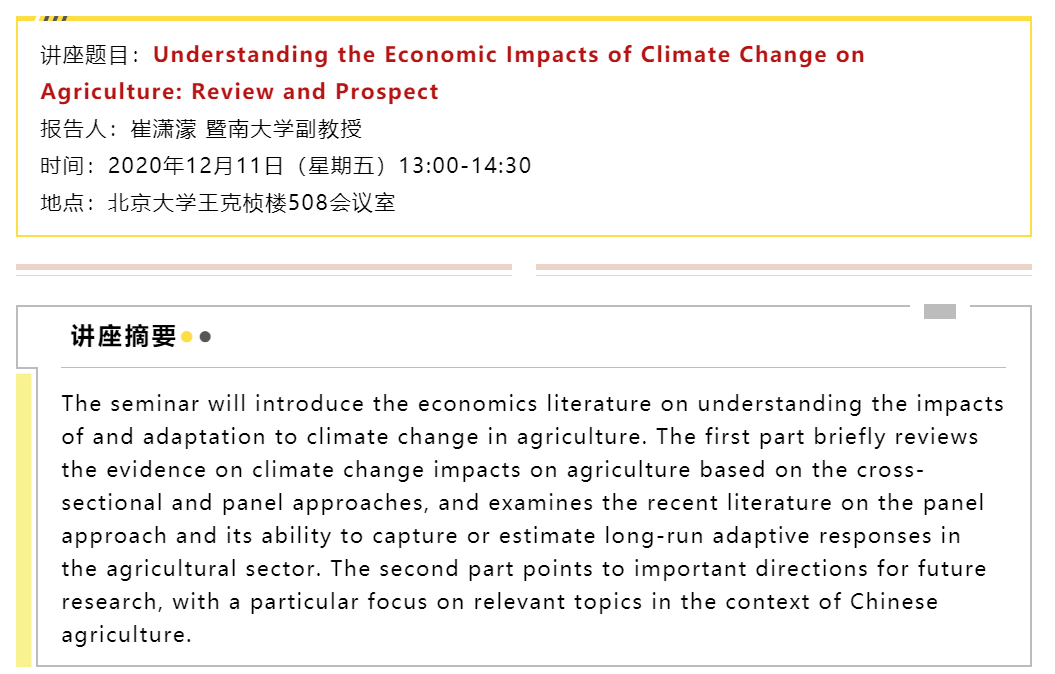This screenshot has height=674, width=1055.
Task: Click the right pink divider line
Action: 784,267
